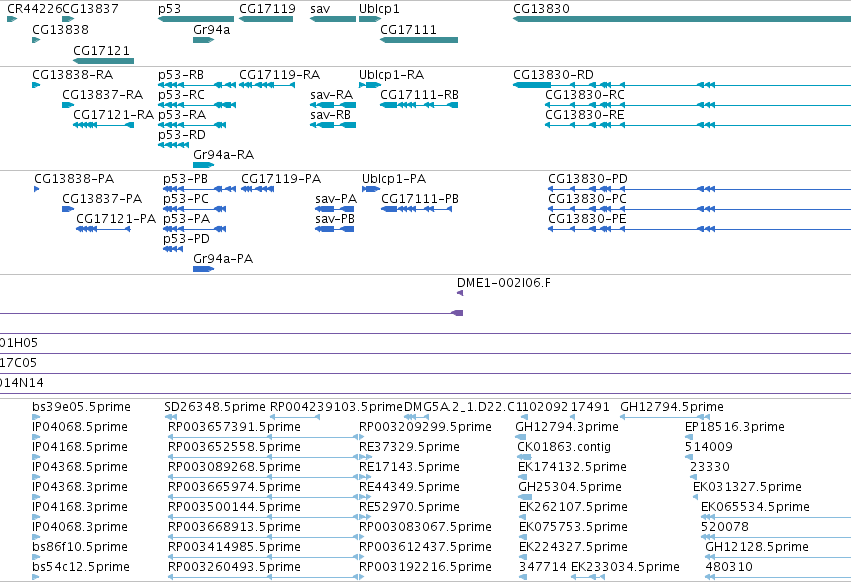Select RP003657391.5prime EST label
The image size is (851, 582).
234,427
